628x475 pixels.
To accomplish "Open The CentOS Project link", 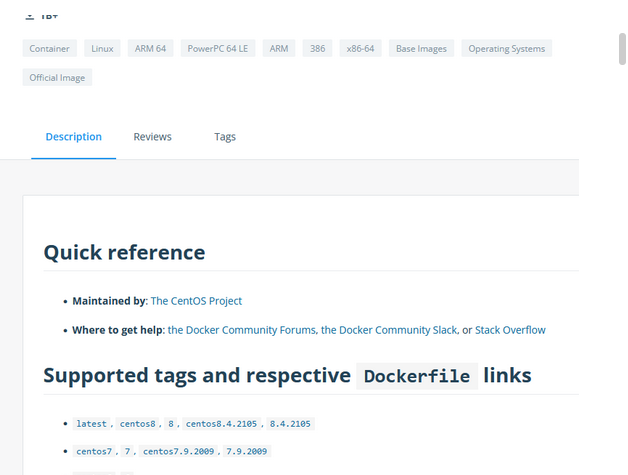I will (x=196, y=301).
